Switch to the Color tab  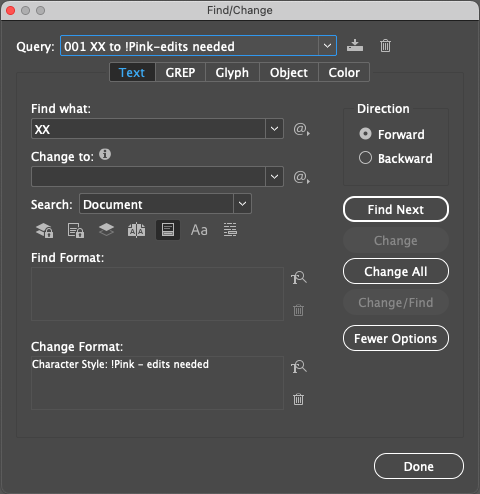point(344,72)
